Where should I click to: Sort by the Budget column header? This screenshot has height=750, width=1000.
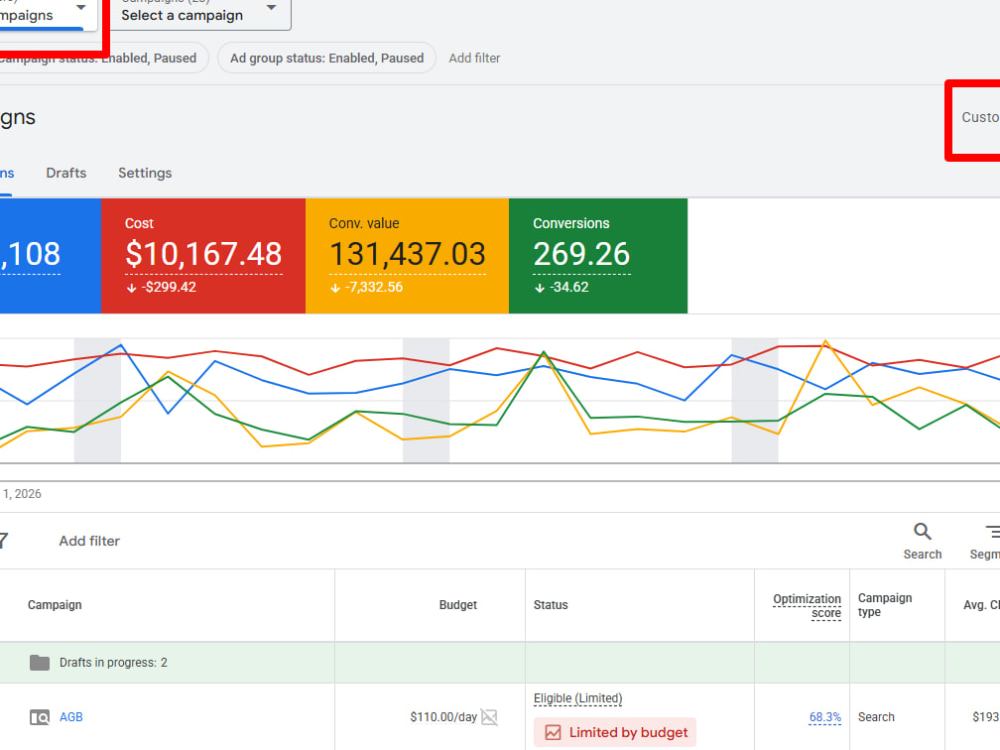[458, 605]
